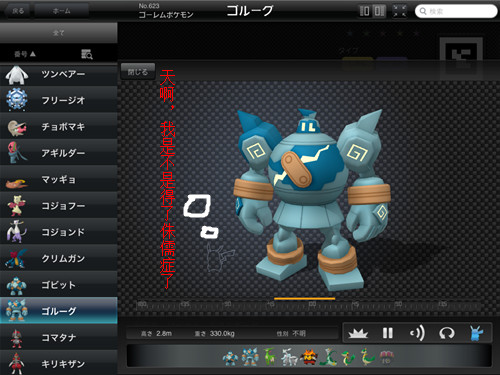Toggle the blue Pikachu size comparison icon
500x375 pixels.
coord(476,333)
